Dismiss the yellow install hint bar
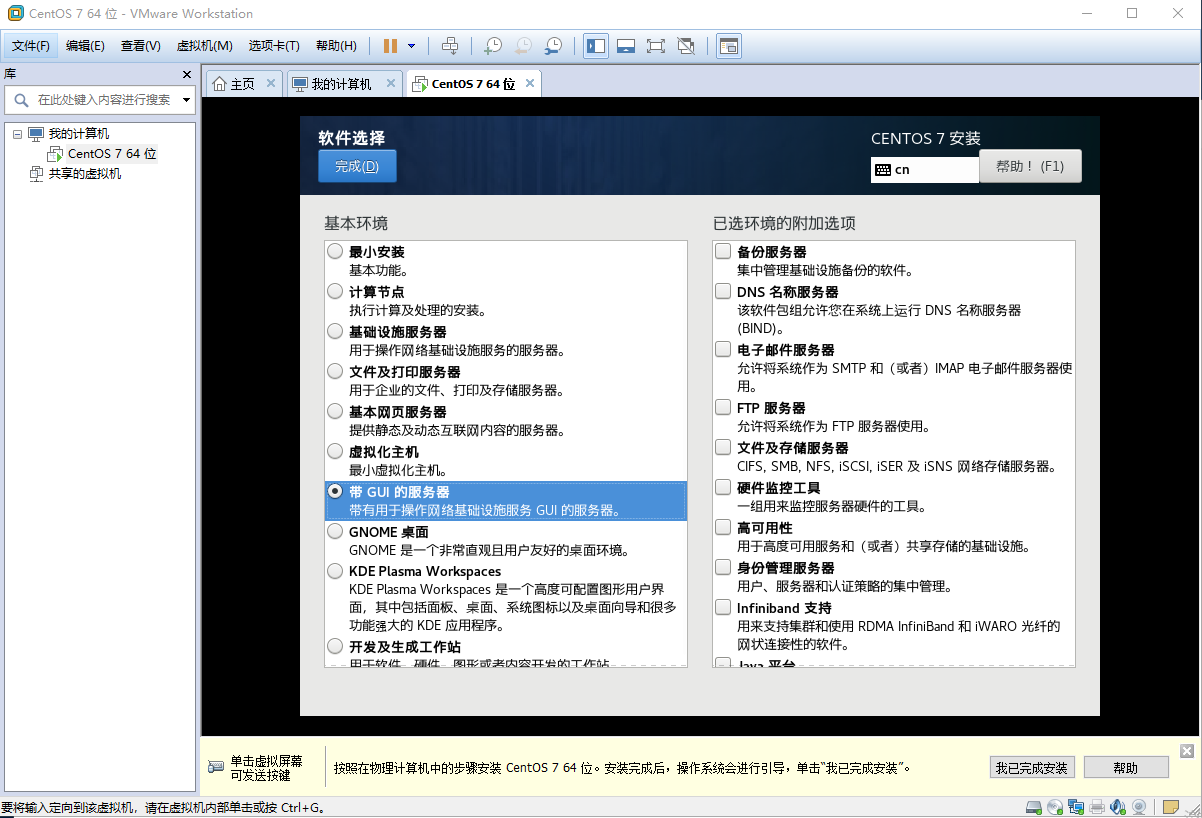Screen dimensions: 1202x818 (x=1187, y=751)
